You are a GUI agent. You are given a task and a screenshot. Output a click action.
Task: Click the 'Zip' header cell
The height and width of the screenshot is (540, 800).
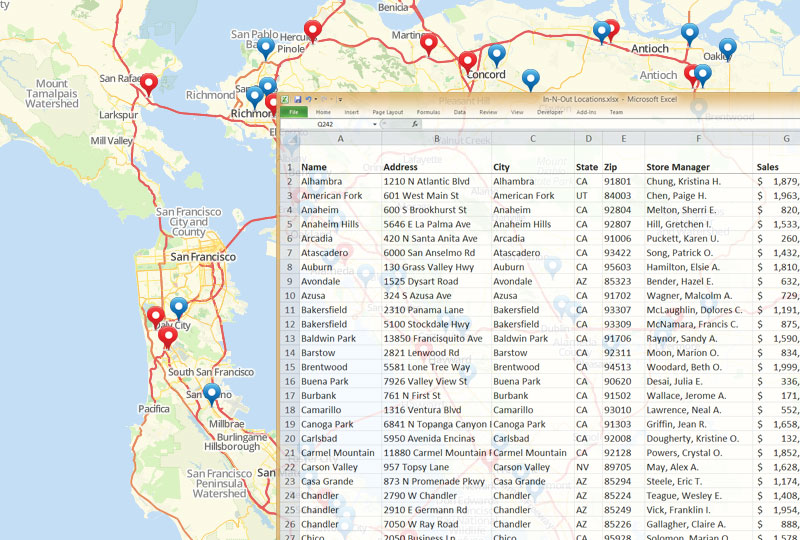(x=623, y=167)
